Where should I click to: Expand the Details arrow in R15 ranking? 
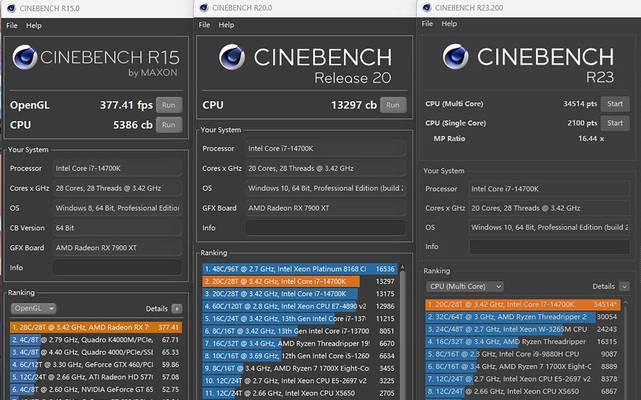click(177, 309)
